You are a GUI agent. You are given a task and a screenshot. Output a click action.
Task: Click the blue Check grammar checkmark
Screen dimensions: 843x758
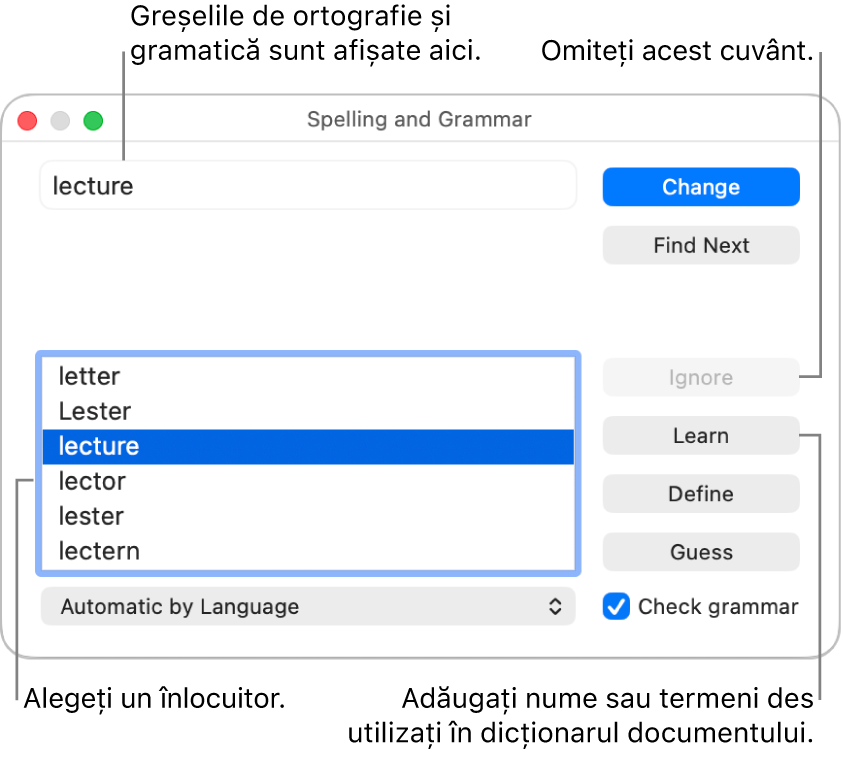point(616,606)
